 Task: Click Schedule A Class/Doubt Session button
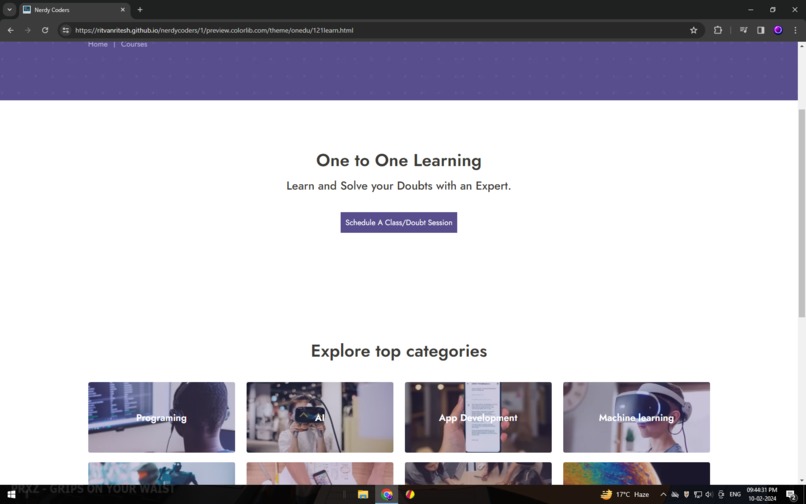tap(398, 223)
